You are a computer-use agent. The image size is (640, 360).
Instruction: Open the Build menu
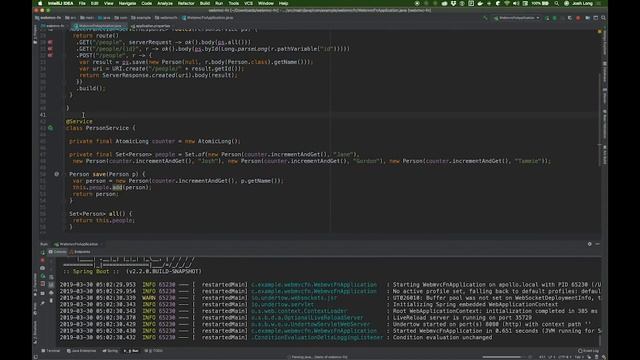[x=205, y=3]
